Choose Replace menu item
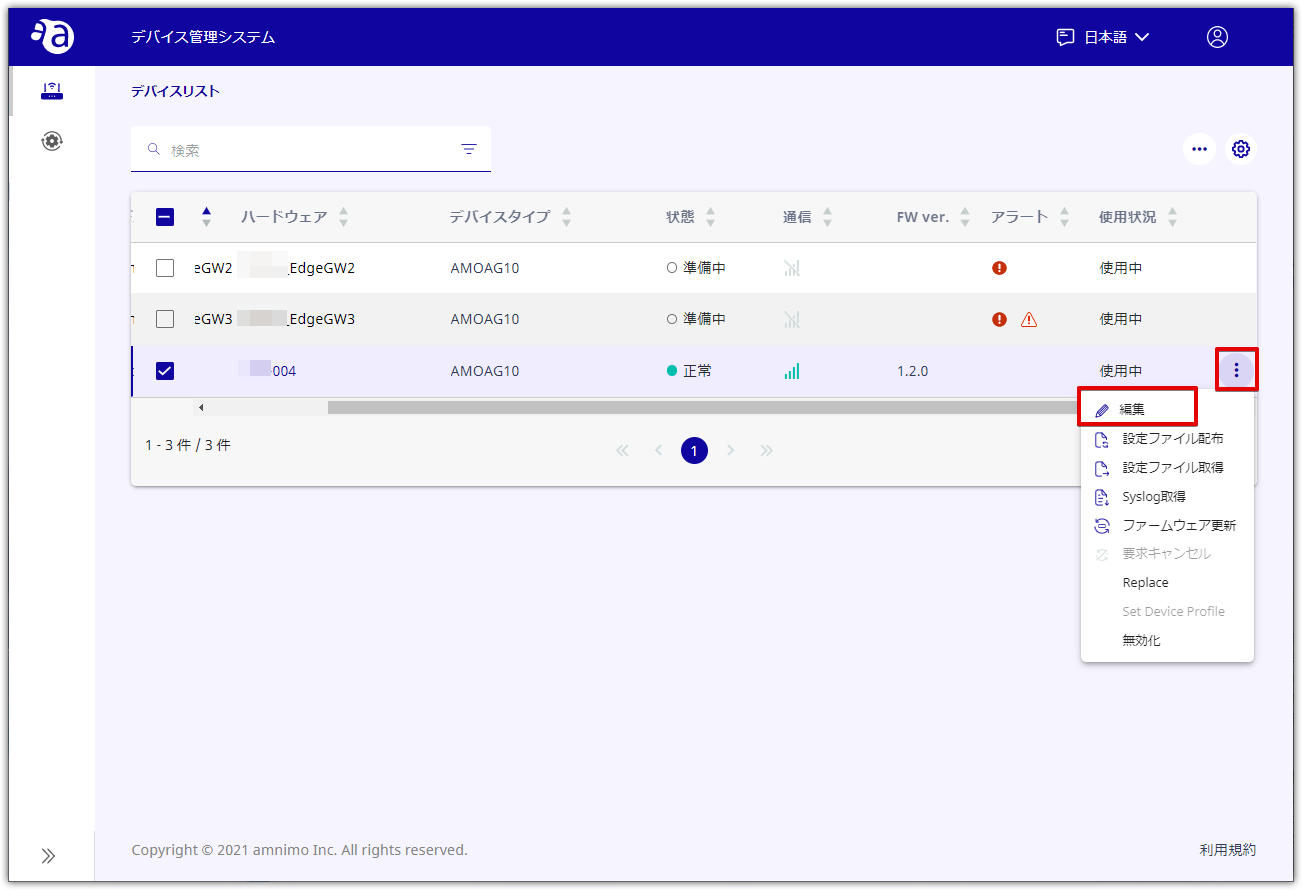The width and height of the screenshot is (1302, 890). [x=1167, y=583]
